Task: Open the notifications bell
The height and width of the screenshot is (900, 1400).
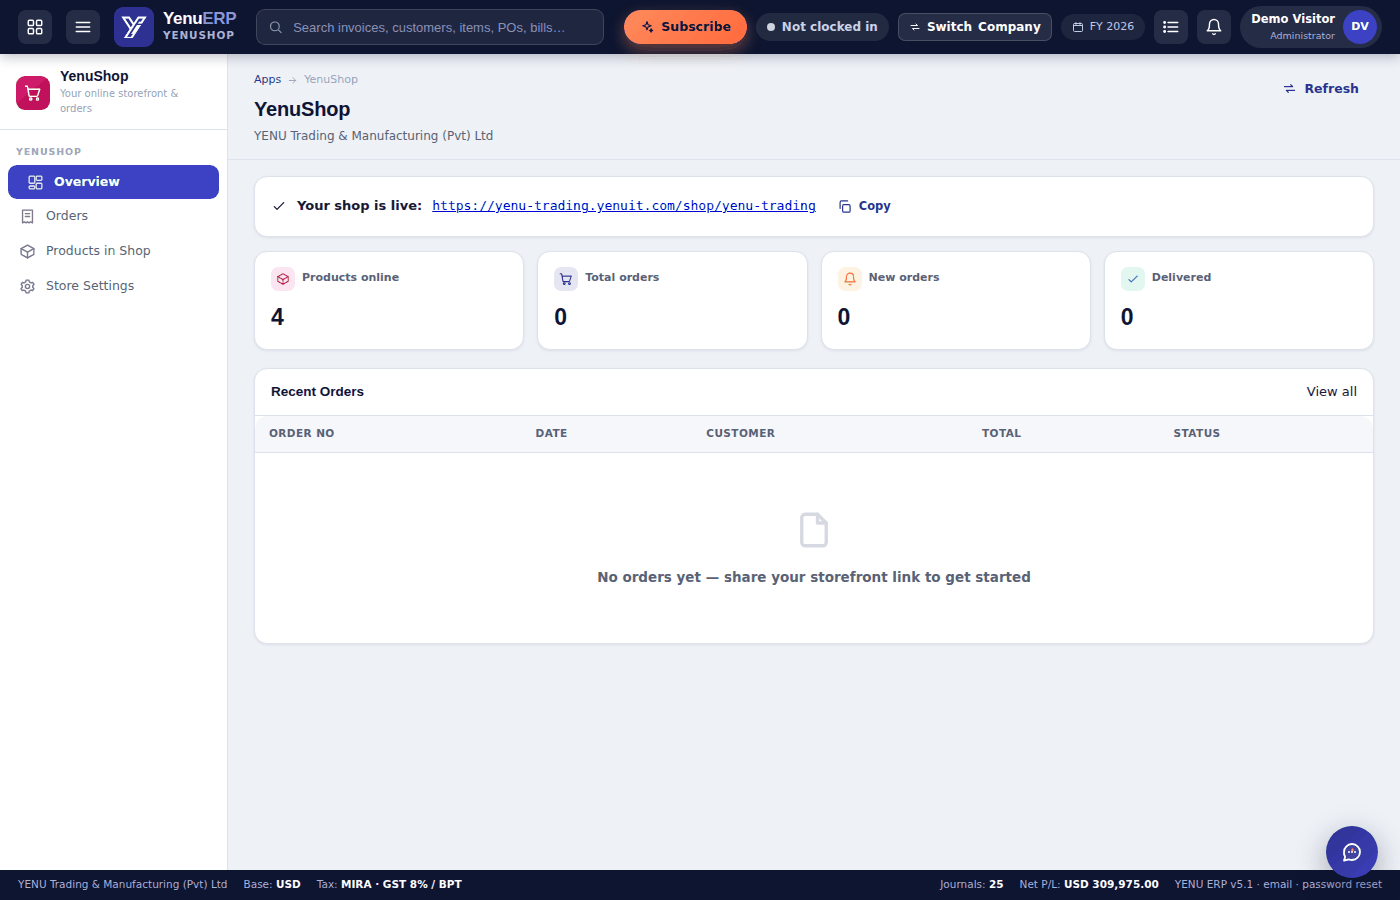Action: [x=1214, y=27]
